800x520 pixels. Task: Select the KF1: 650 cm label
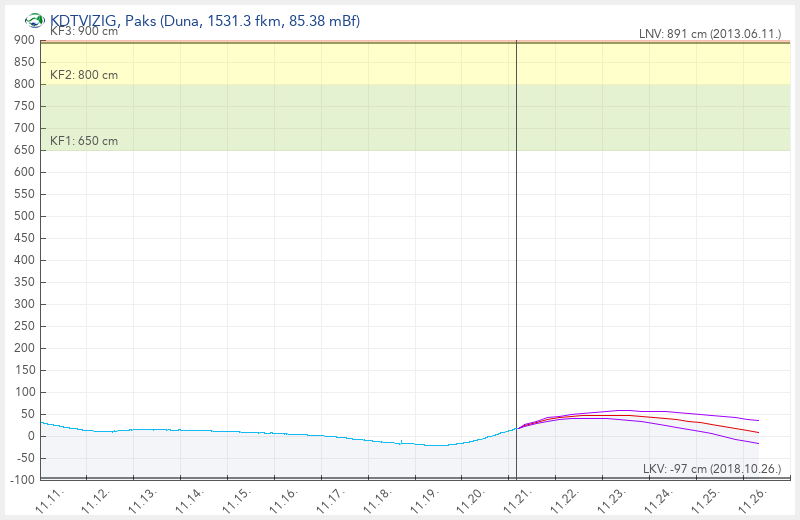(x=83, y=141)
